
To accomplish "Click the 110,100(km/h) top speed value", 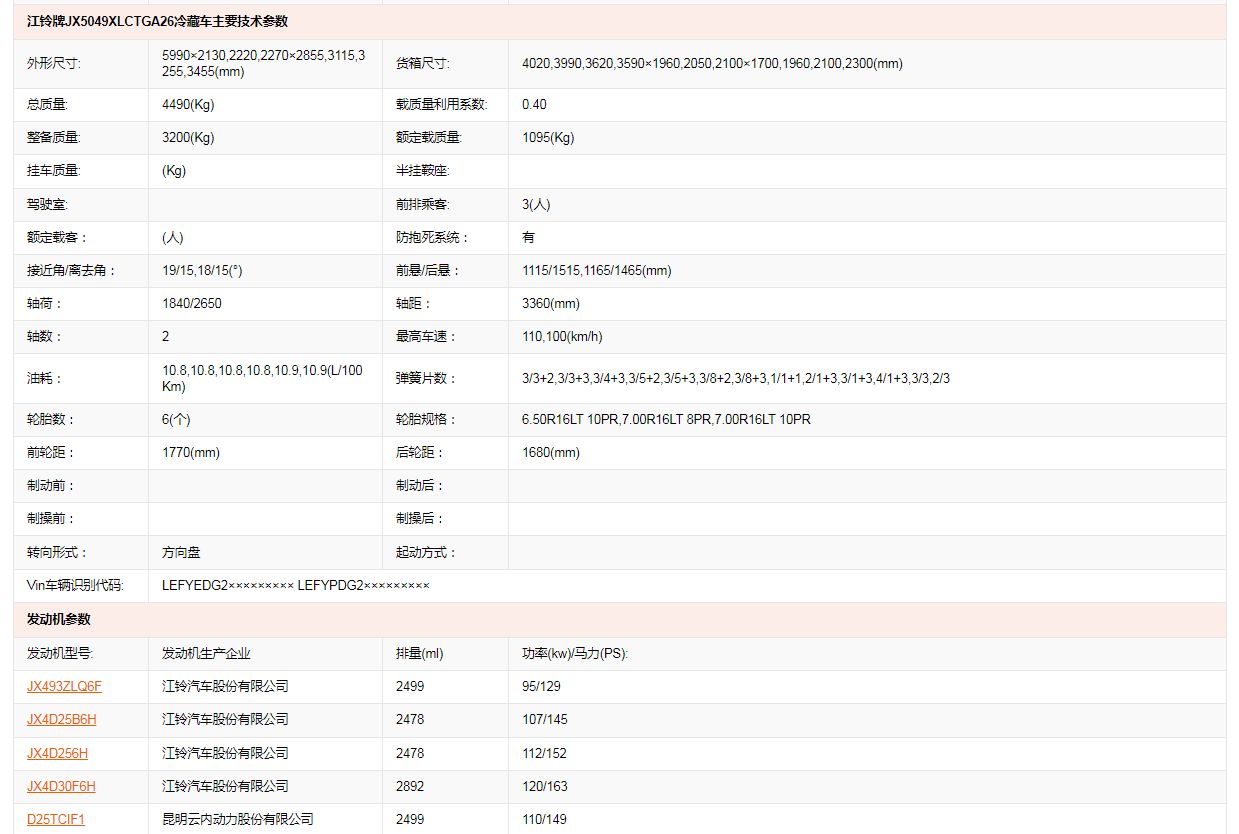I will [x=562, y=337].
